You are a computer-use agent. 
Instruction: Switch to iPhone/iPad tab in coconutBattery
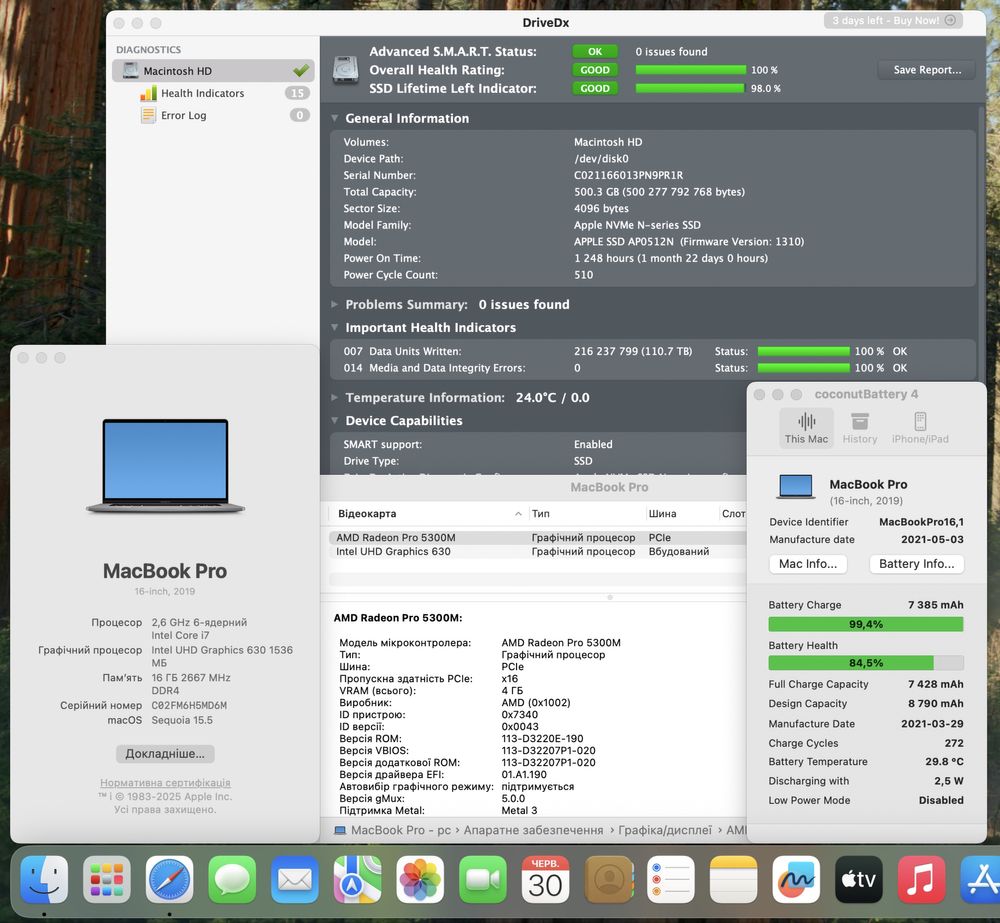click(x=920, y=427)
